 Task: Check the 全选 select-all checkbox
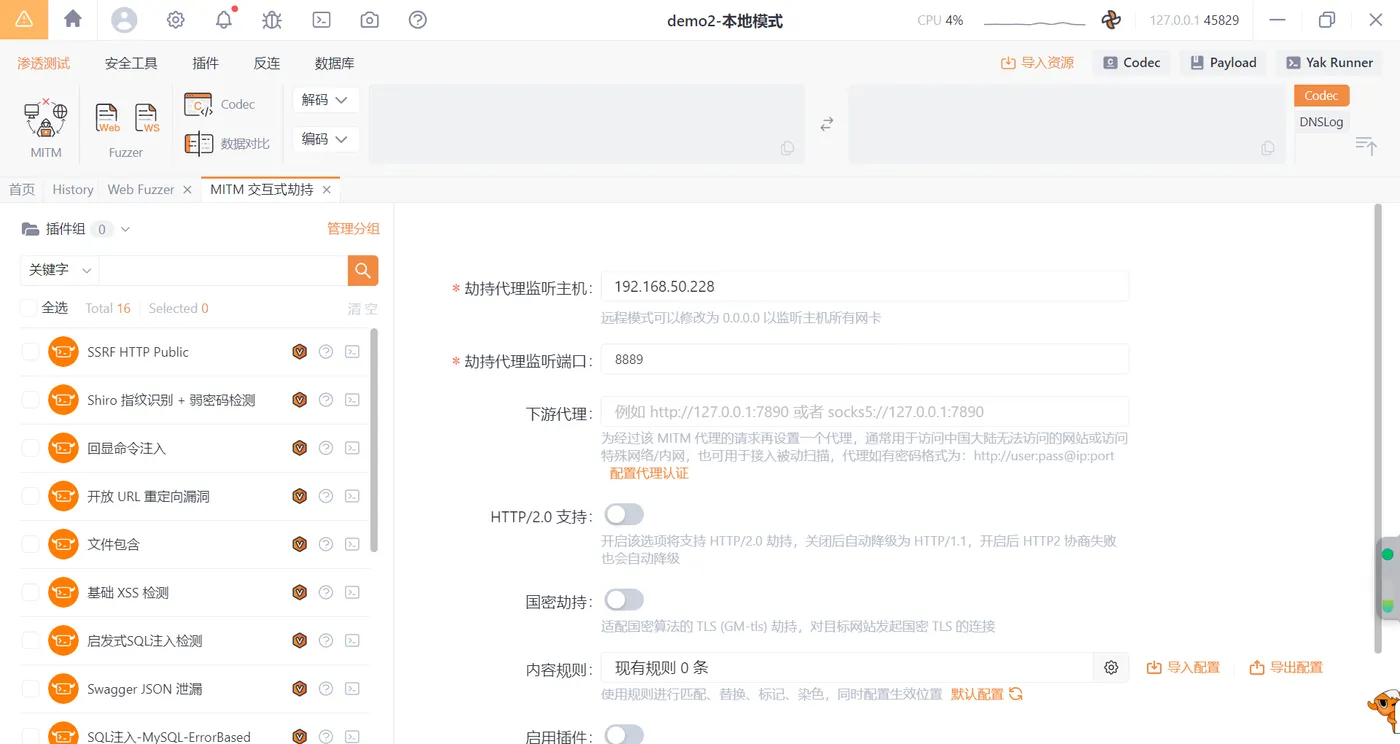[x=28, y=308]
